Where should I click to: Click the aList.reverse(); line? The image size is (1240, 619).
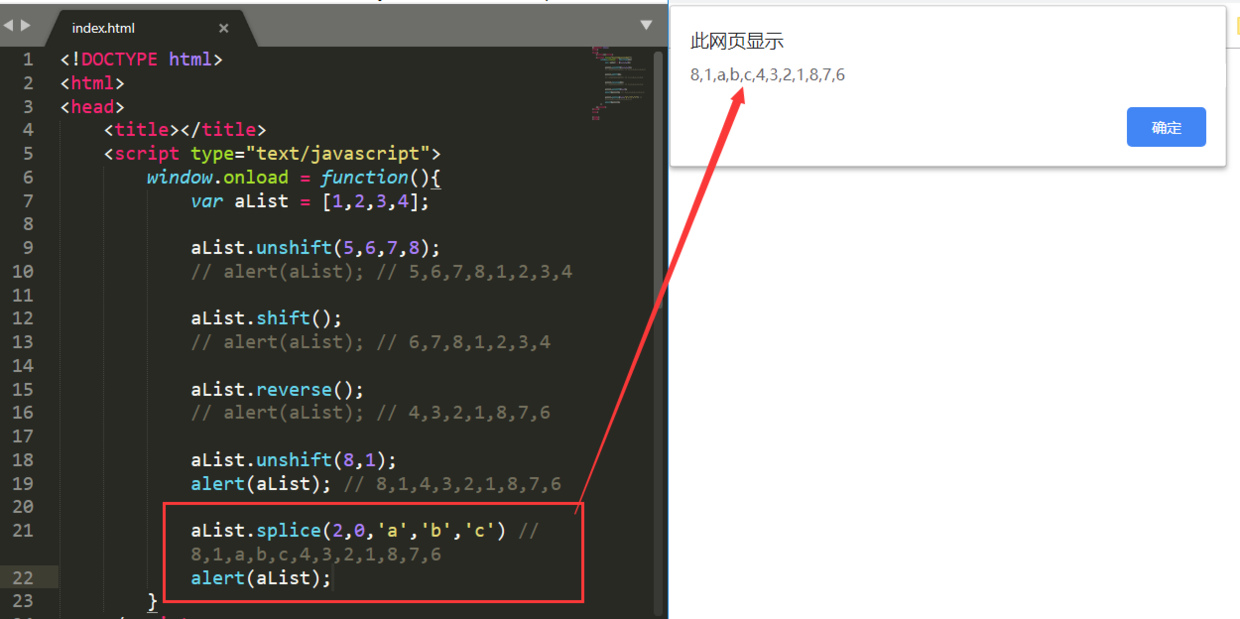[x=277, y=389]
